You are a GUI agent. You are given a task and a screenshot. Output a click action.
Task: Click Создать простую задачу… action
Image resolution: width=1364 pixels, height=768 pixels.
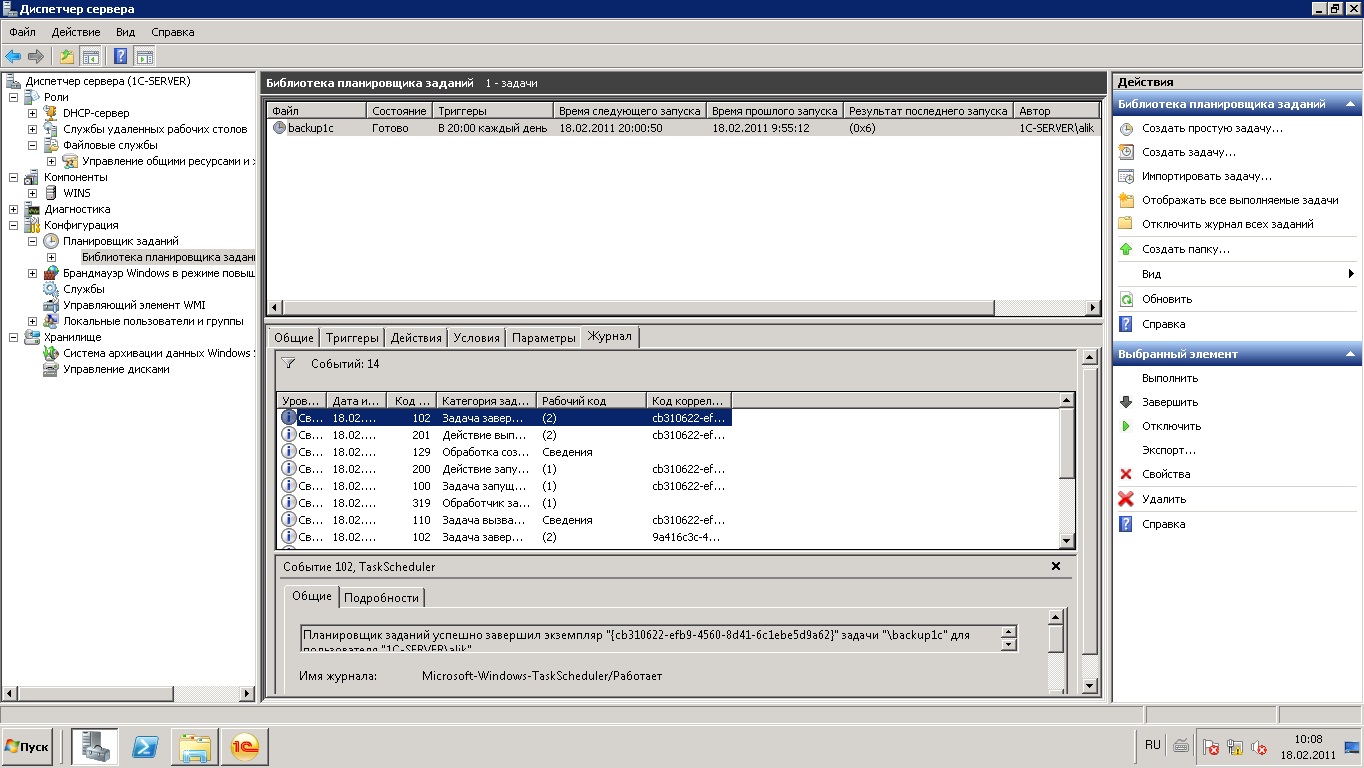point(1212,128)
